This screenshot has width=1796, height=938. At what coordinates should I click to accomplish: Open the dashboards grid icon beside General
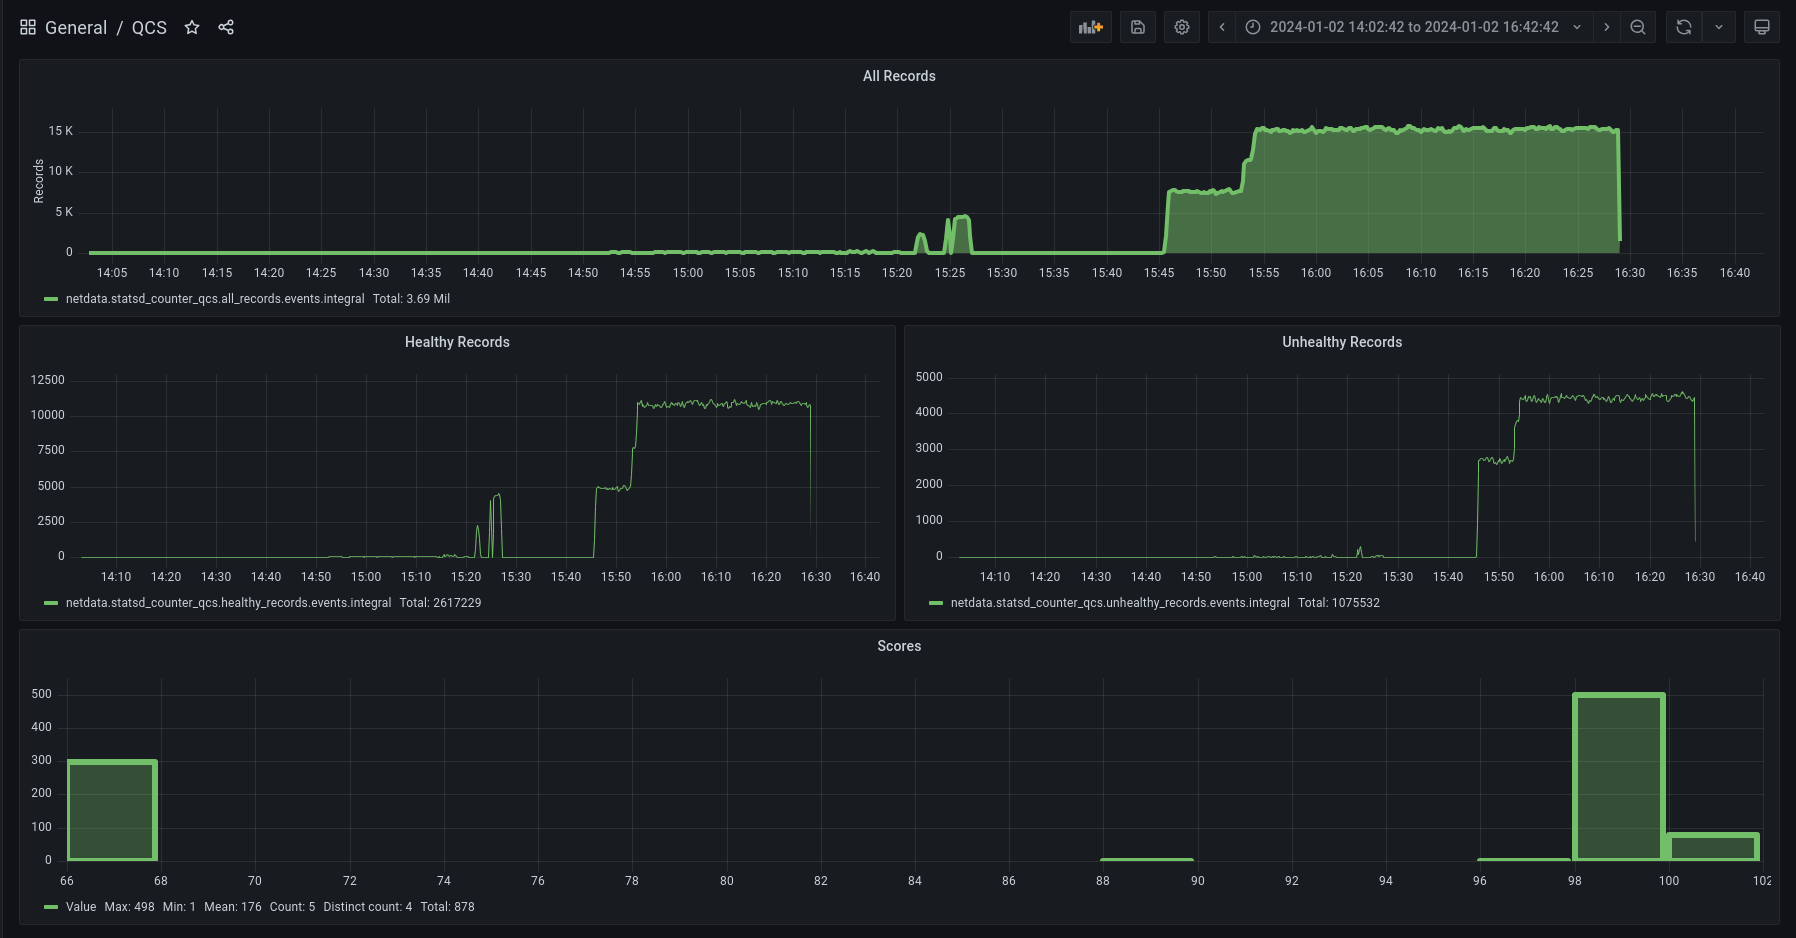pyautogui.click(x=28, y=27)
